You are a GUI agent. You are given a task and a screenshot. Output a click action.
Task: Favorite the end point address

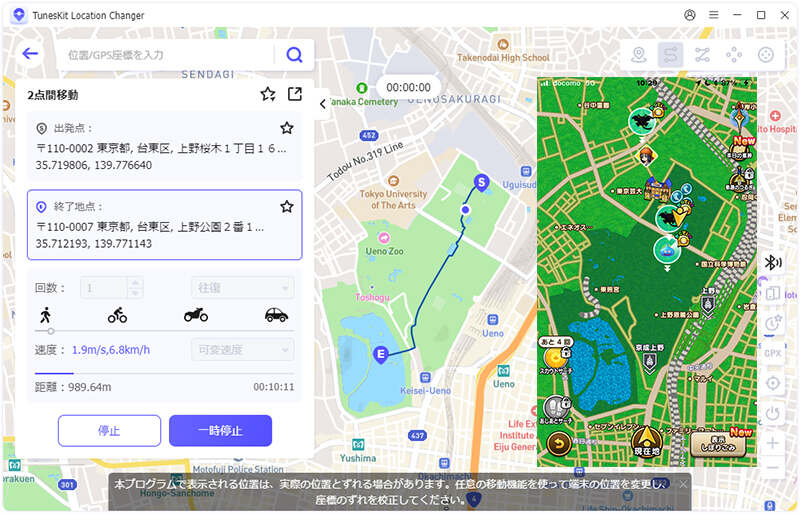pyautogui.click(x=287, y=206)
